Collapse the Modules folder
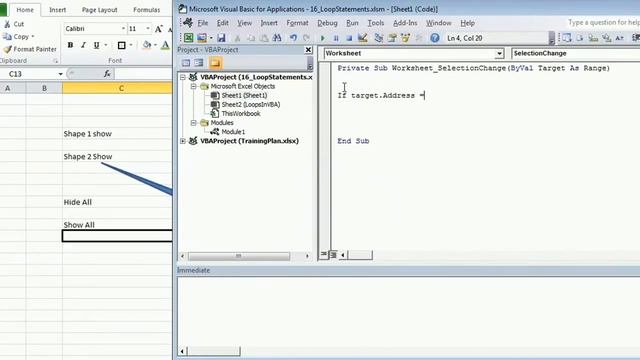The height and width of the screenshot is (360, 640). [x=193, y=122]
